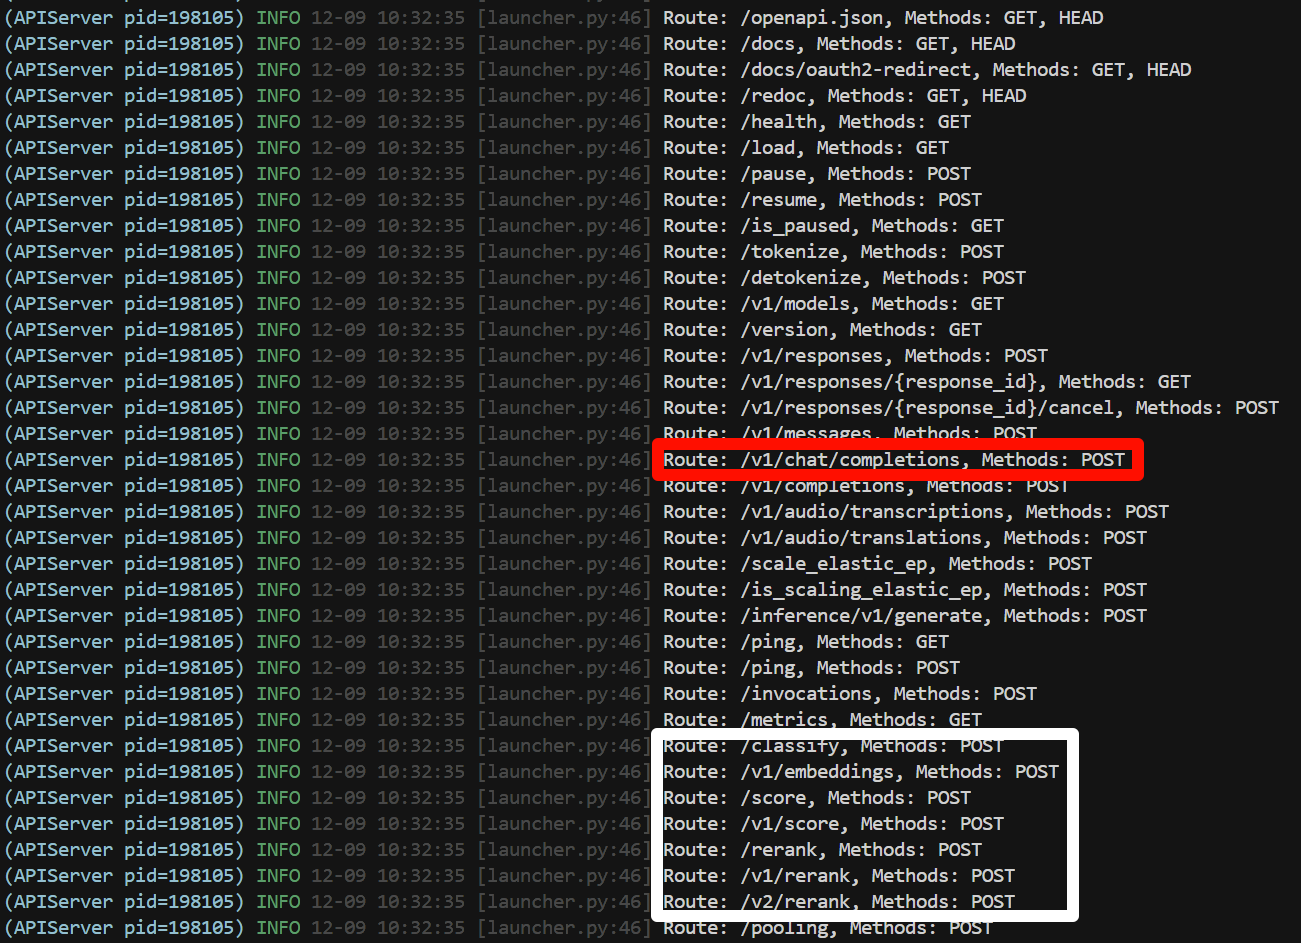
Task: Click the /docs, Methods: GET, HEAD route text
Action: point(839,44)
